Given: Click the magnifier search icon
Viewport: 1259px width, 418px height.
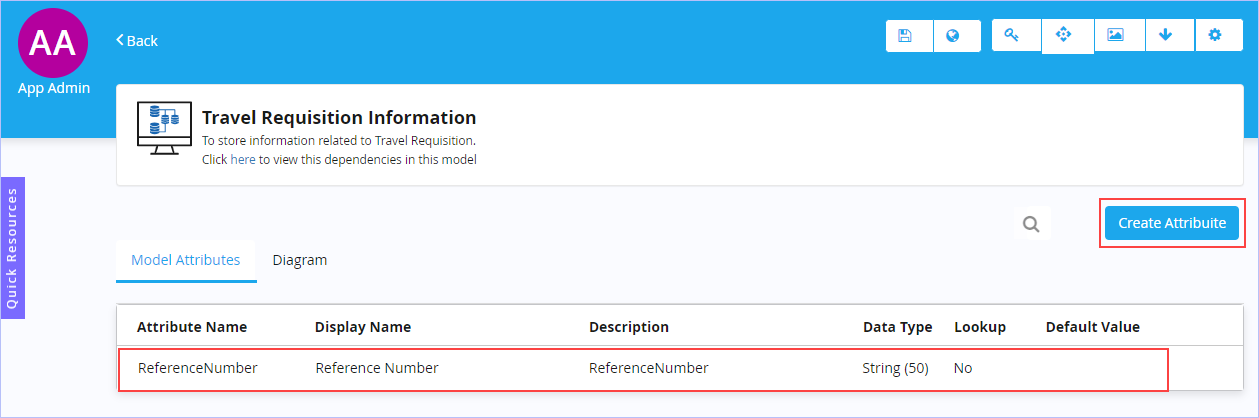Looking at the screenshot, I should 1031,224.
